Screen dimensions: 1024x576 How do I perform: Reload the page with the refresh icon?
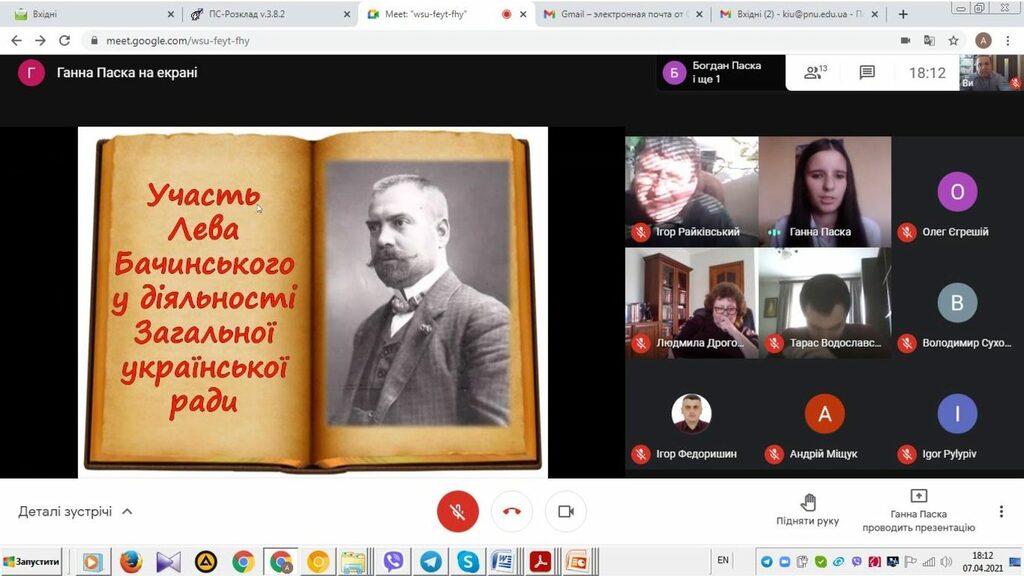pyautogui.click(x=65, y=41)
